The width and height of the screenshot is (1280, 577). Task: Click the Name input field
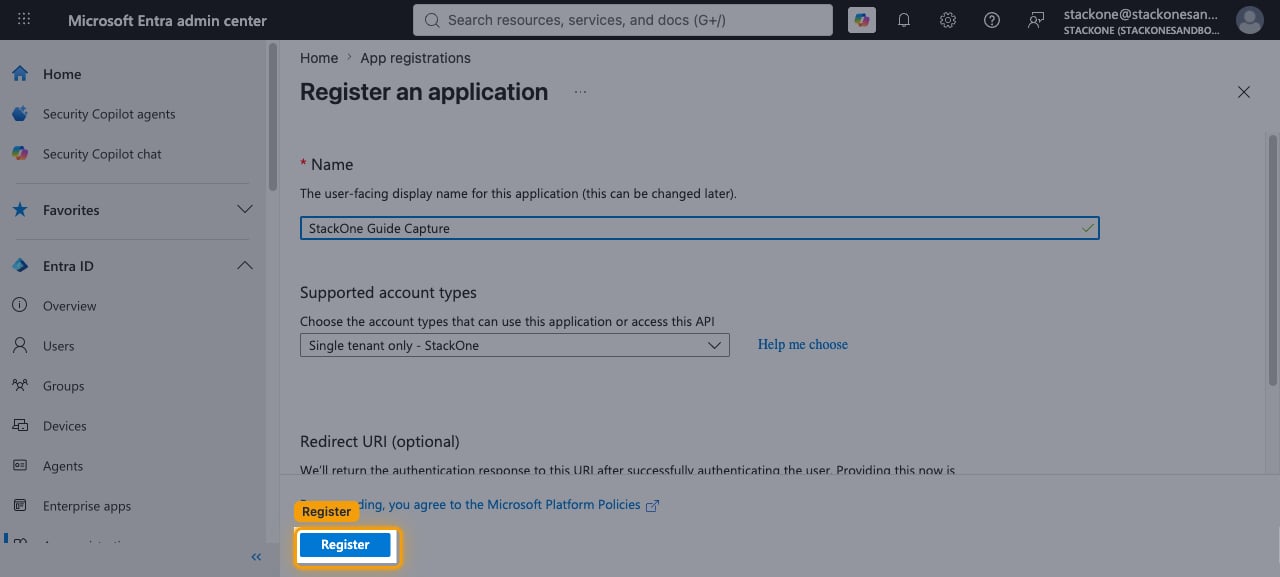pyautogui.click(x=700, y=228)
